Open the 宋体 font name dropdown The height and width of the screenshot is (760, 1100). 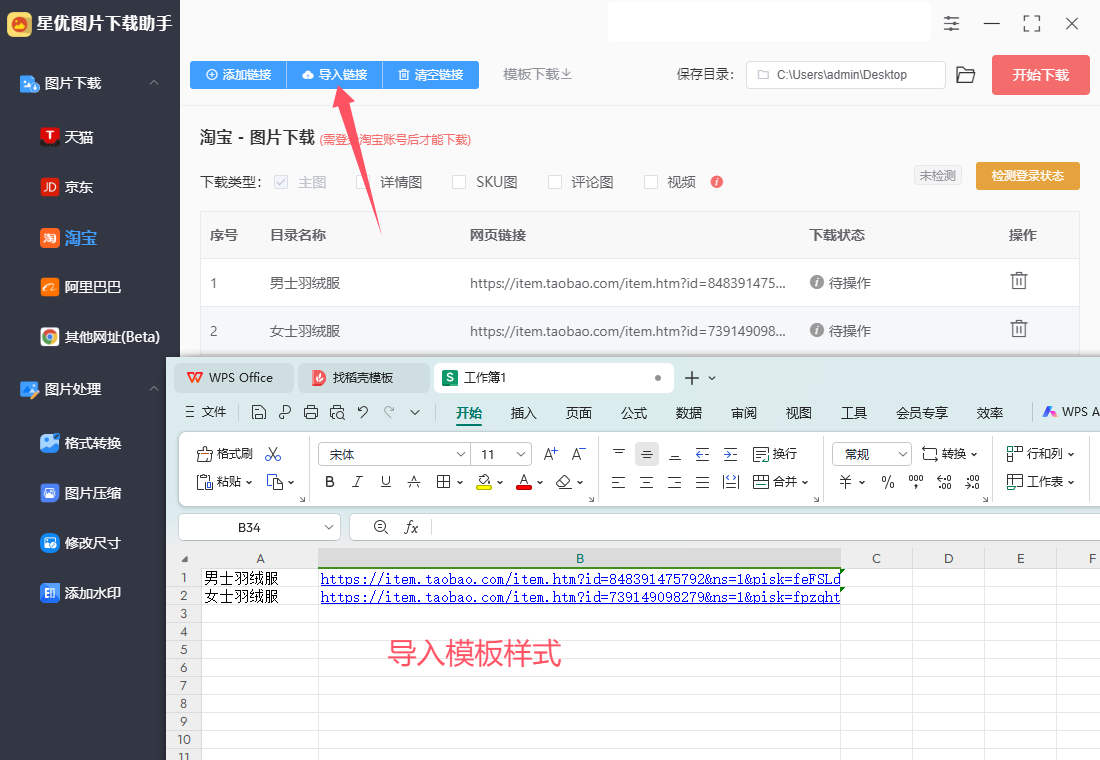point(461,455)
